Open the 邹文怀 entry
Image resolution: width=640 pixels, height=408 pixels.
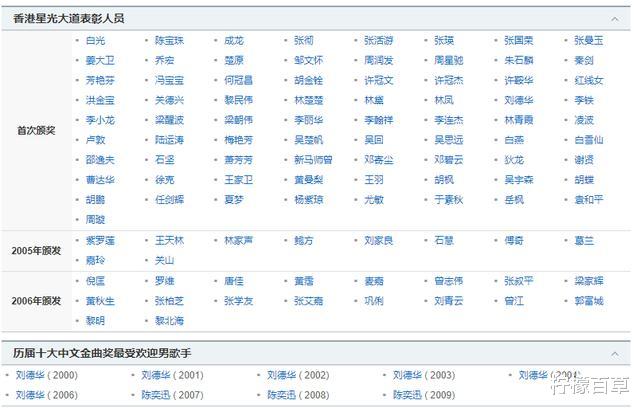coord(309,60)
